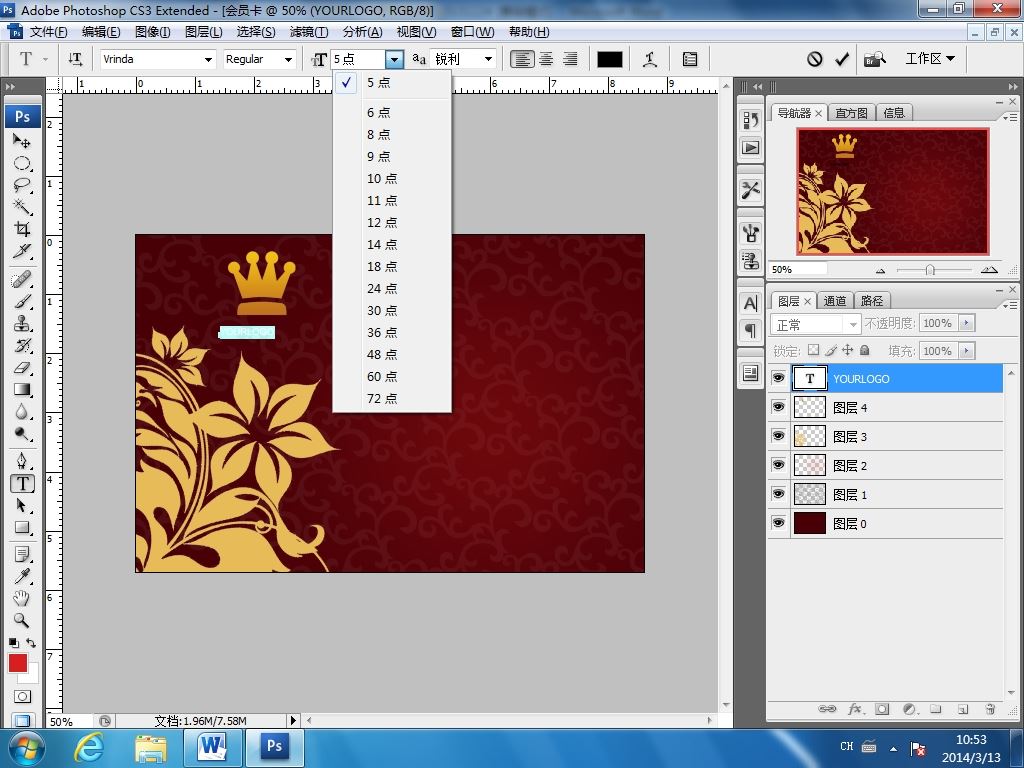Open the Vrinda font family dropdown
The width and height of the screenshot is (1024, 768).
click(208, 59)
